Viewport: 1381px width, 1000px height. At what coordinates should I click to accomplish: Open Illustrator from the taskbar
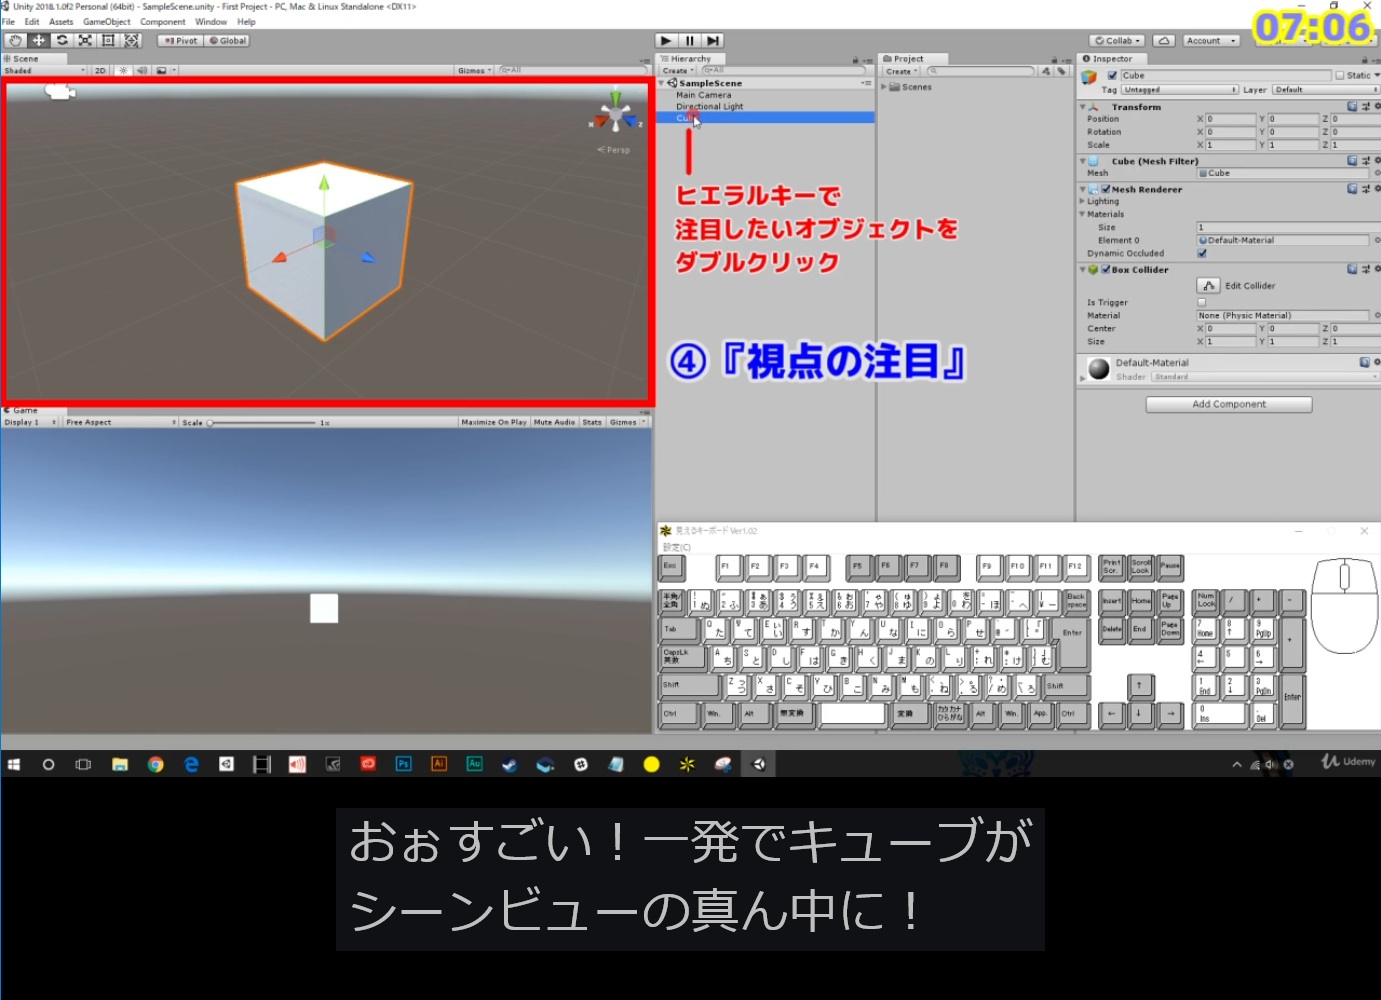pos(439,764)
